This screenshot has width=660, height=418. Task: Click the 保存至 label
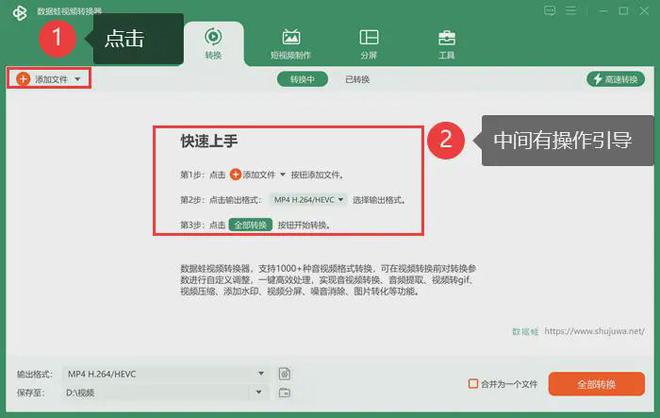(30, 393)
